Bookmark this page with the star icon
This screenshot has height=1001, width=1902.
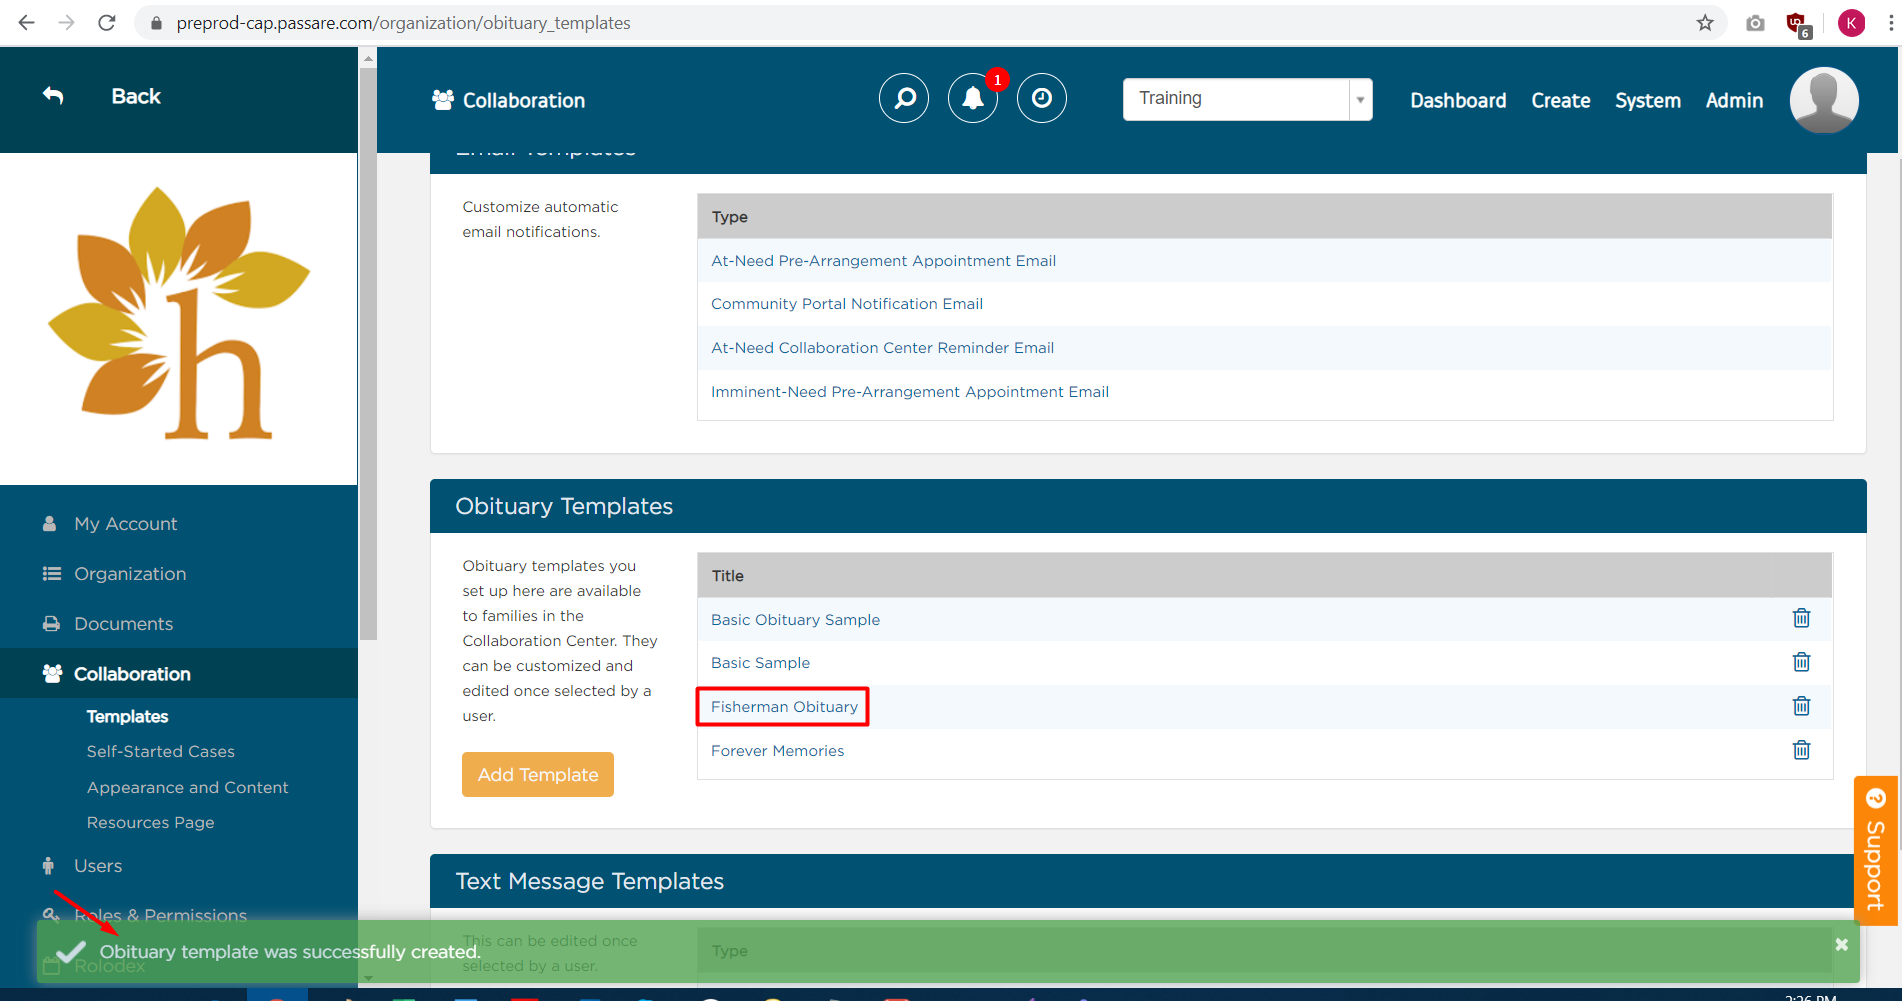(1705, 22)
